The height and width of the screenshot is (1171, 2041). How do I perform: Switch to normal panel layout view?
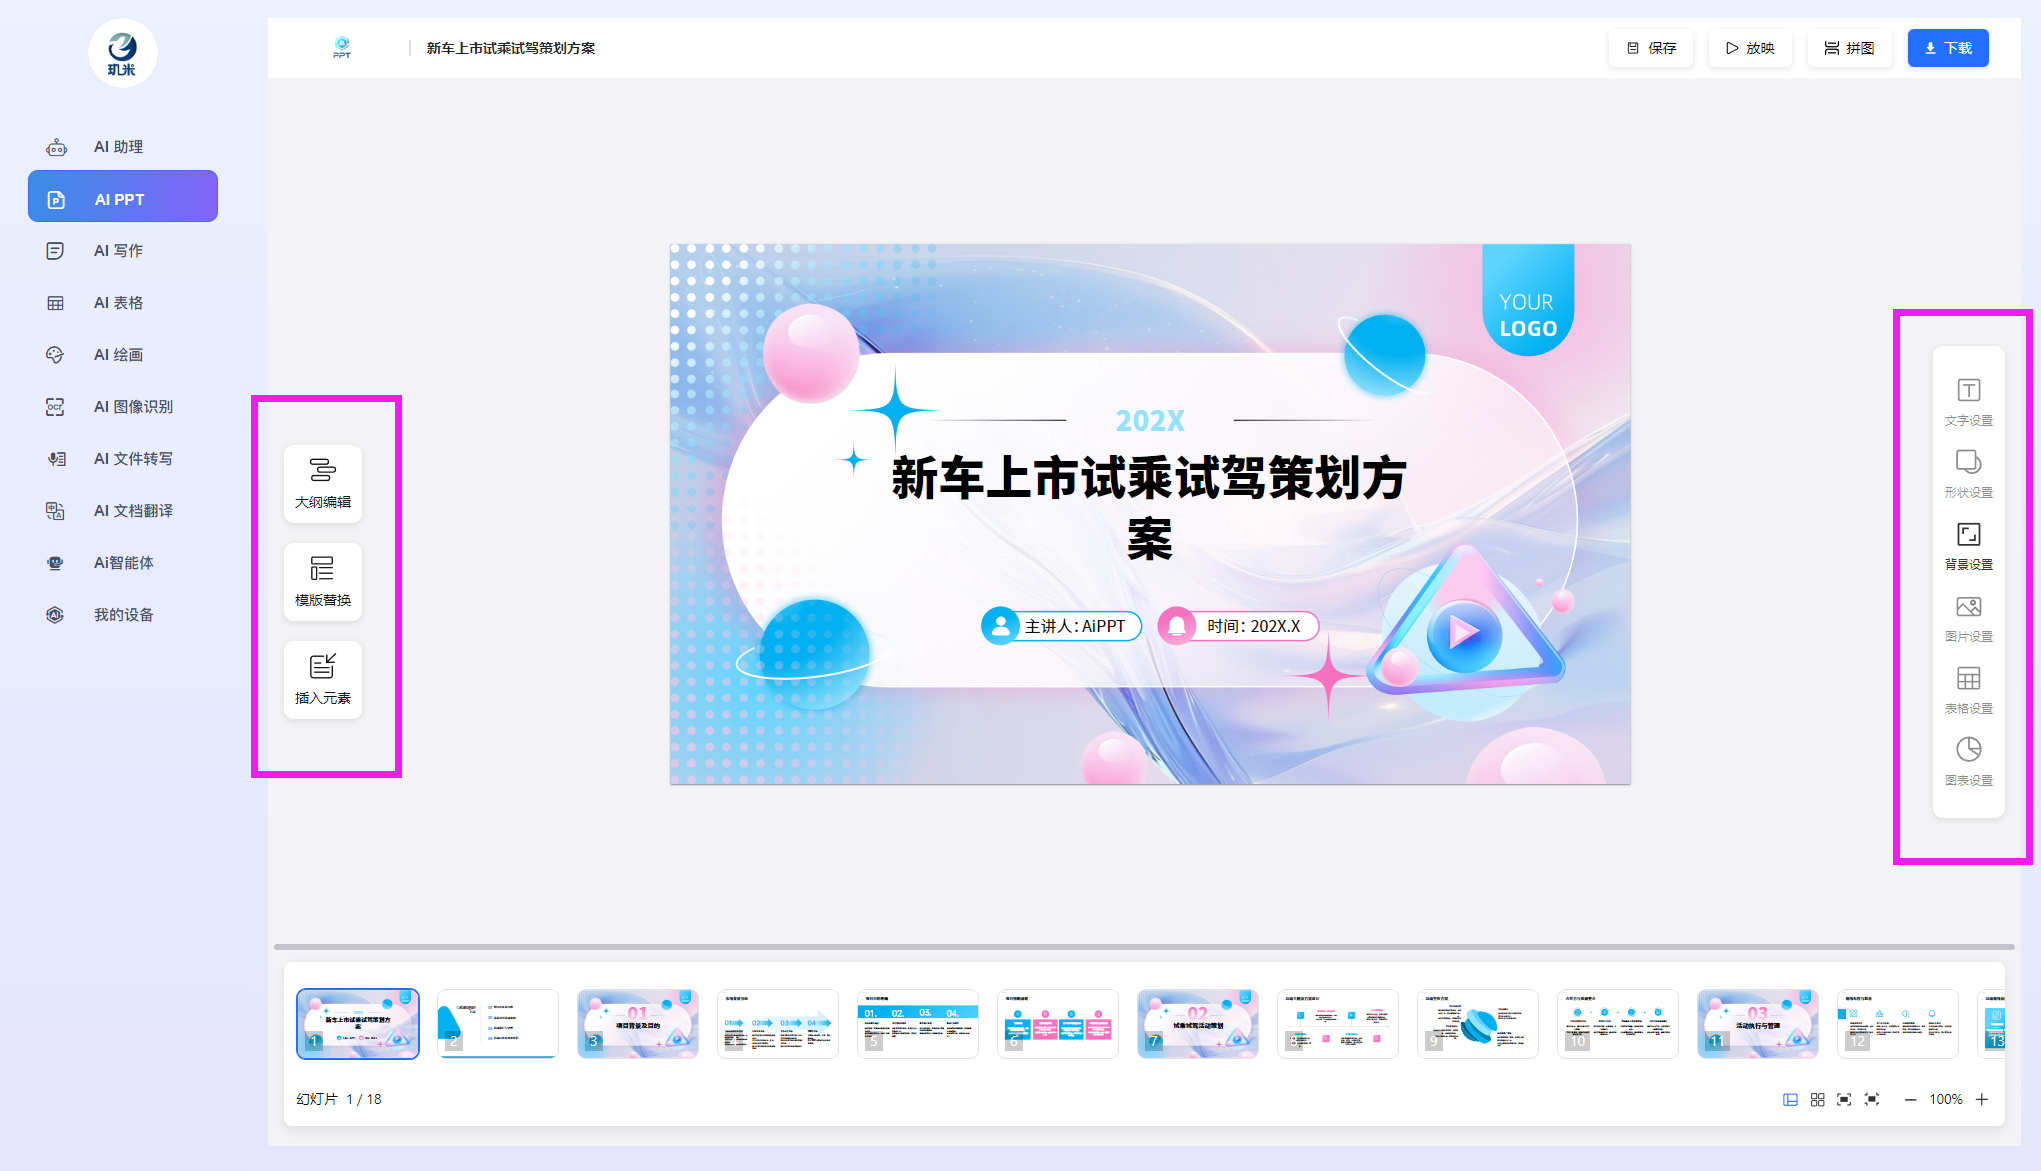(x=1790, y=1099)
